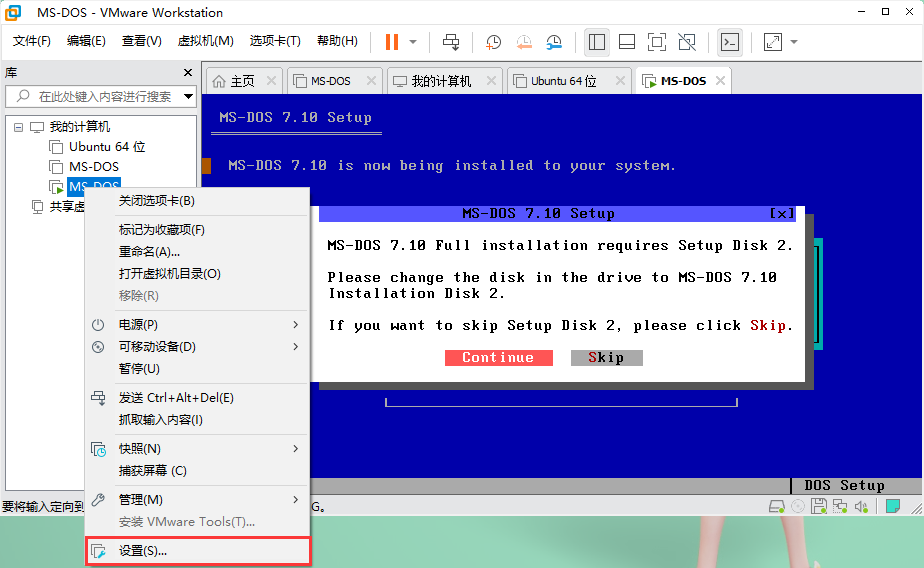Click the message log status bar icon
Image resolution: width=924 pixels, height=568 pixels.
click(x=893, y=506)
